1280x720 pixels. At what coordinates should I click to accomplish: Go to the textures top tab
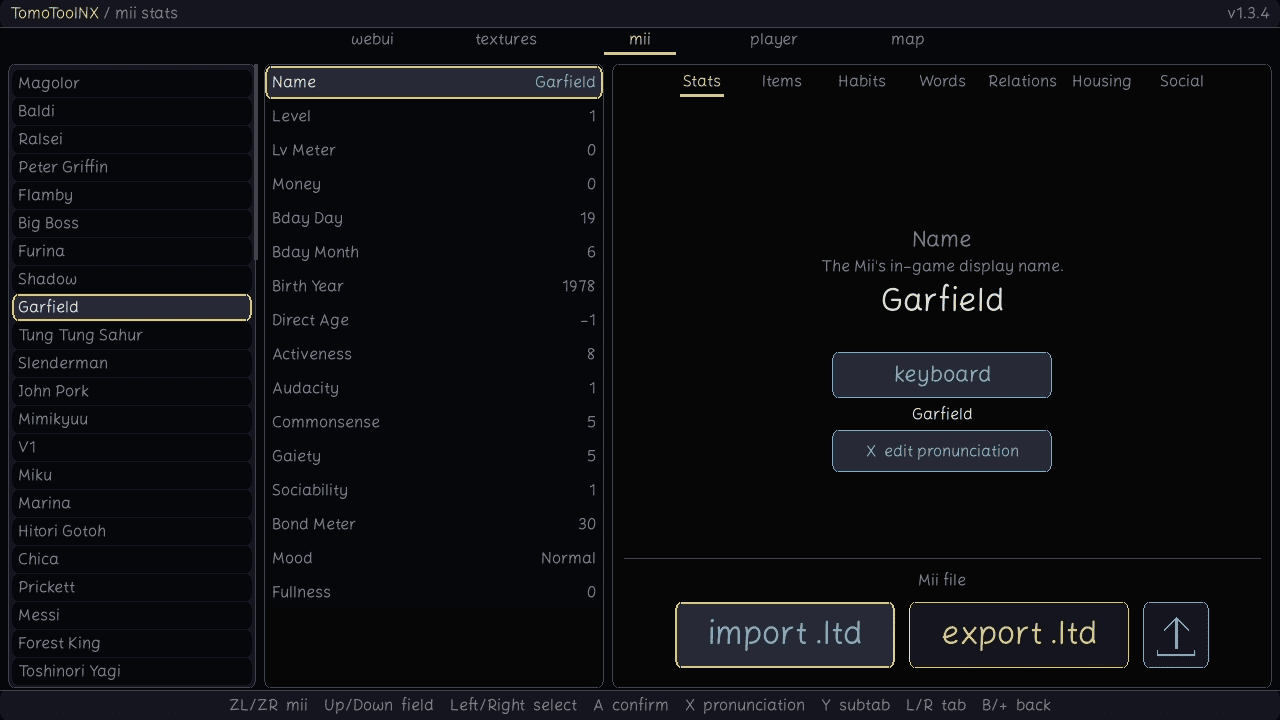click(506, 39)
